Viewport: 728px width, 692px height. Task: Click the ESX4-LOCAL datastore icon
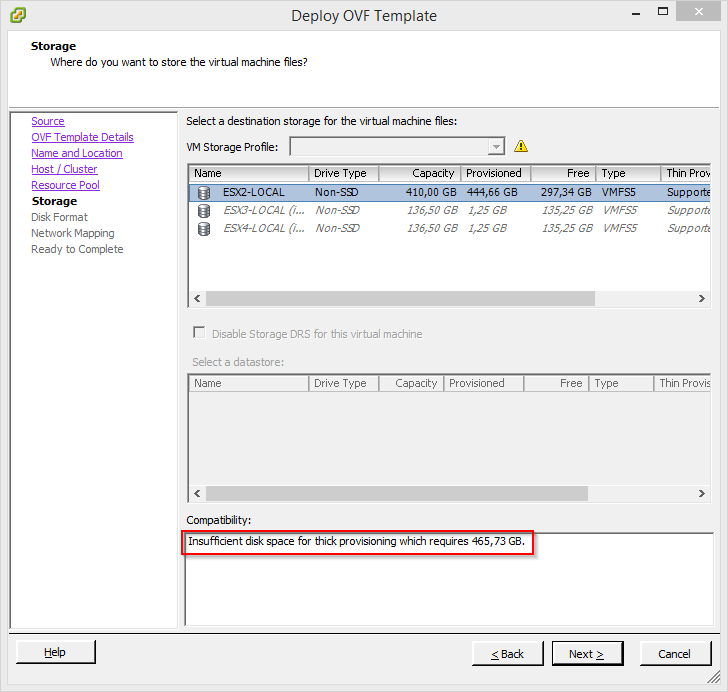(x=204, y=228)
